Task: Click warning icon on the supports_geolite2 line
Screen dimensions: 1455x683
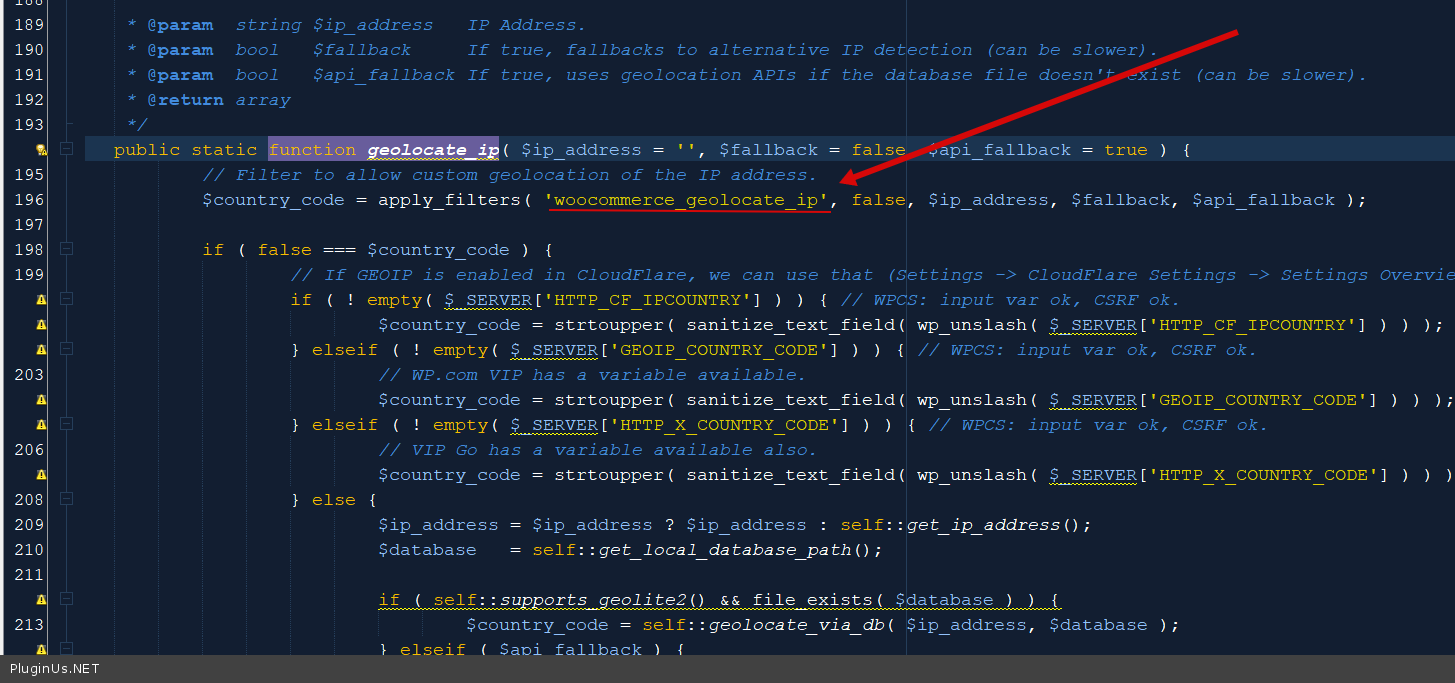Action: click(41, 600)
